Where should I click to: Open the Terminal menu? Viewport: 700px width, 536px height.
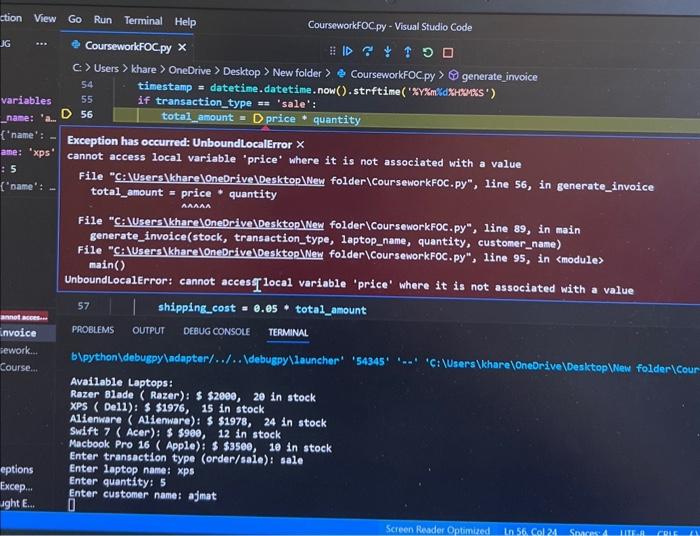click(x=143, y=21)
